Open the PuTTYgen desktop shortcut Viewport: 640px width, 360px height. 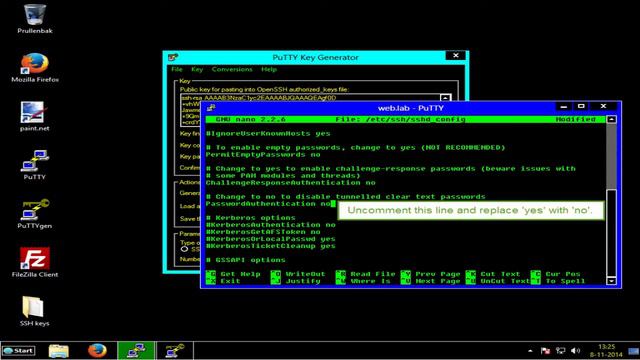35,213
